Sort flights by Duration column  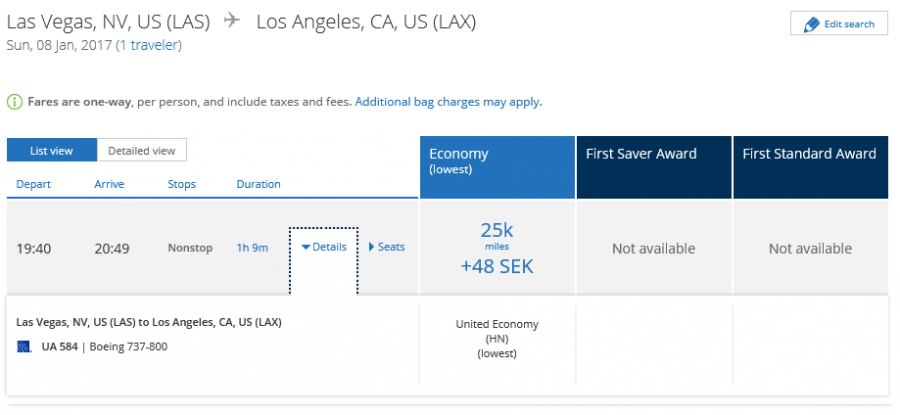click(x=258, y=184)
